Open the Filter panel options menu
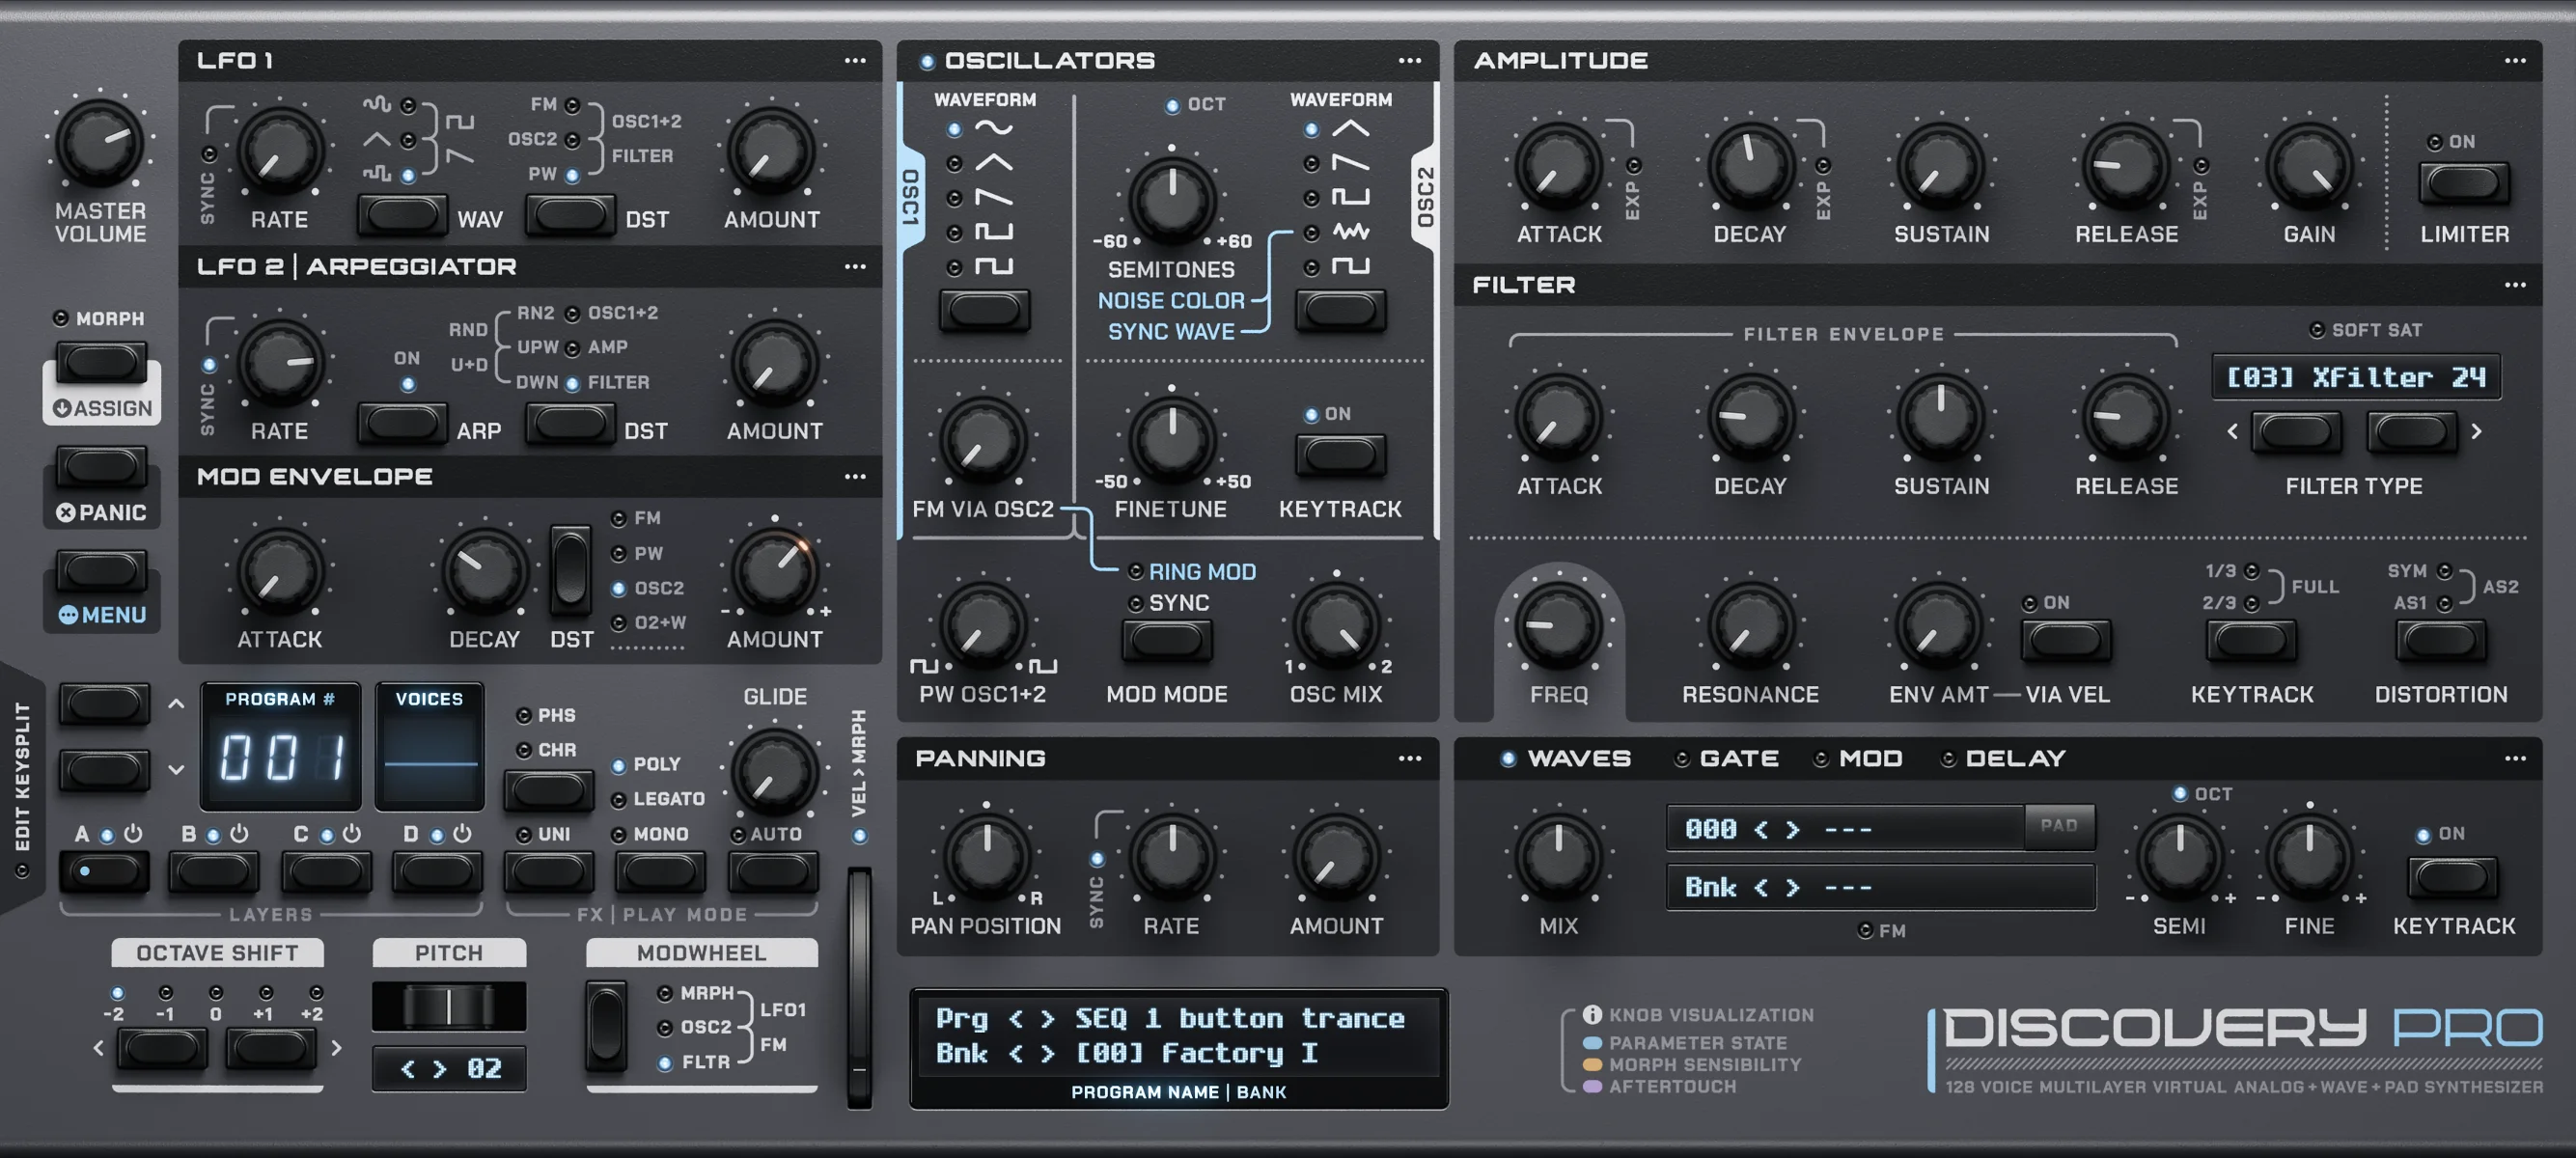Screen dimensions: 2576x1158 (x=2516, y=284)
